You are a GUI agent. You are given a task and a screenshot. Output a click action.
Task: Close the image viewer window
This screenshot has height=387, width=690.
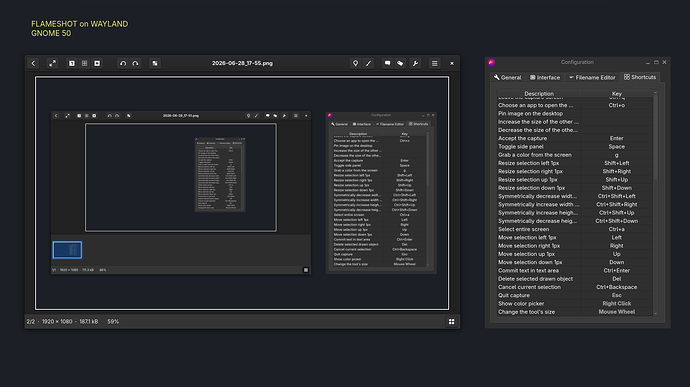tap(451, 63)
